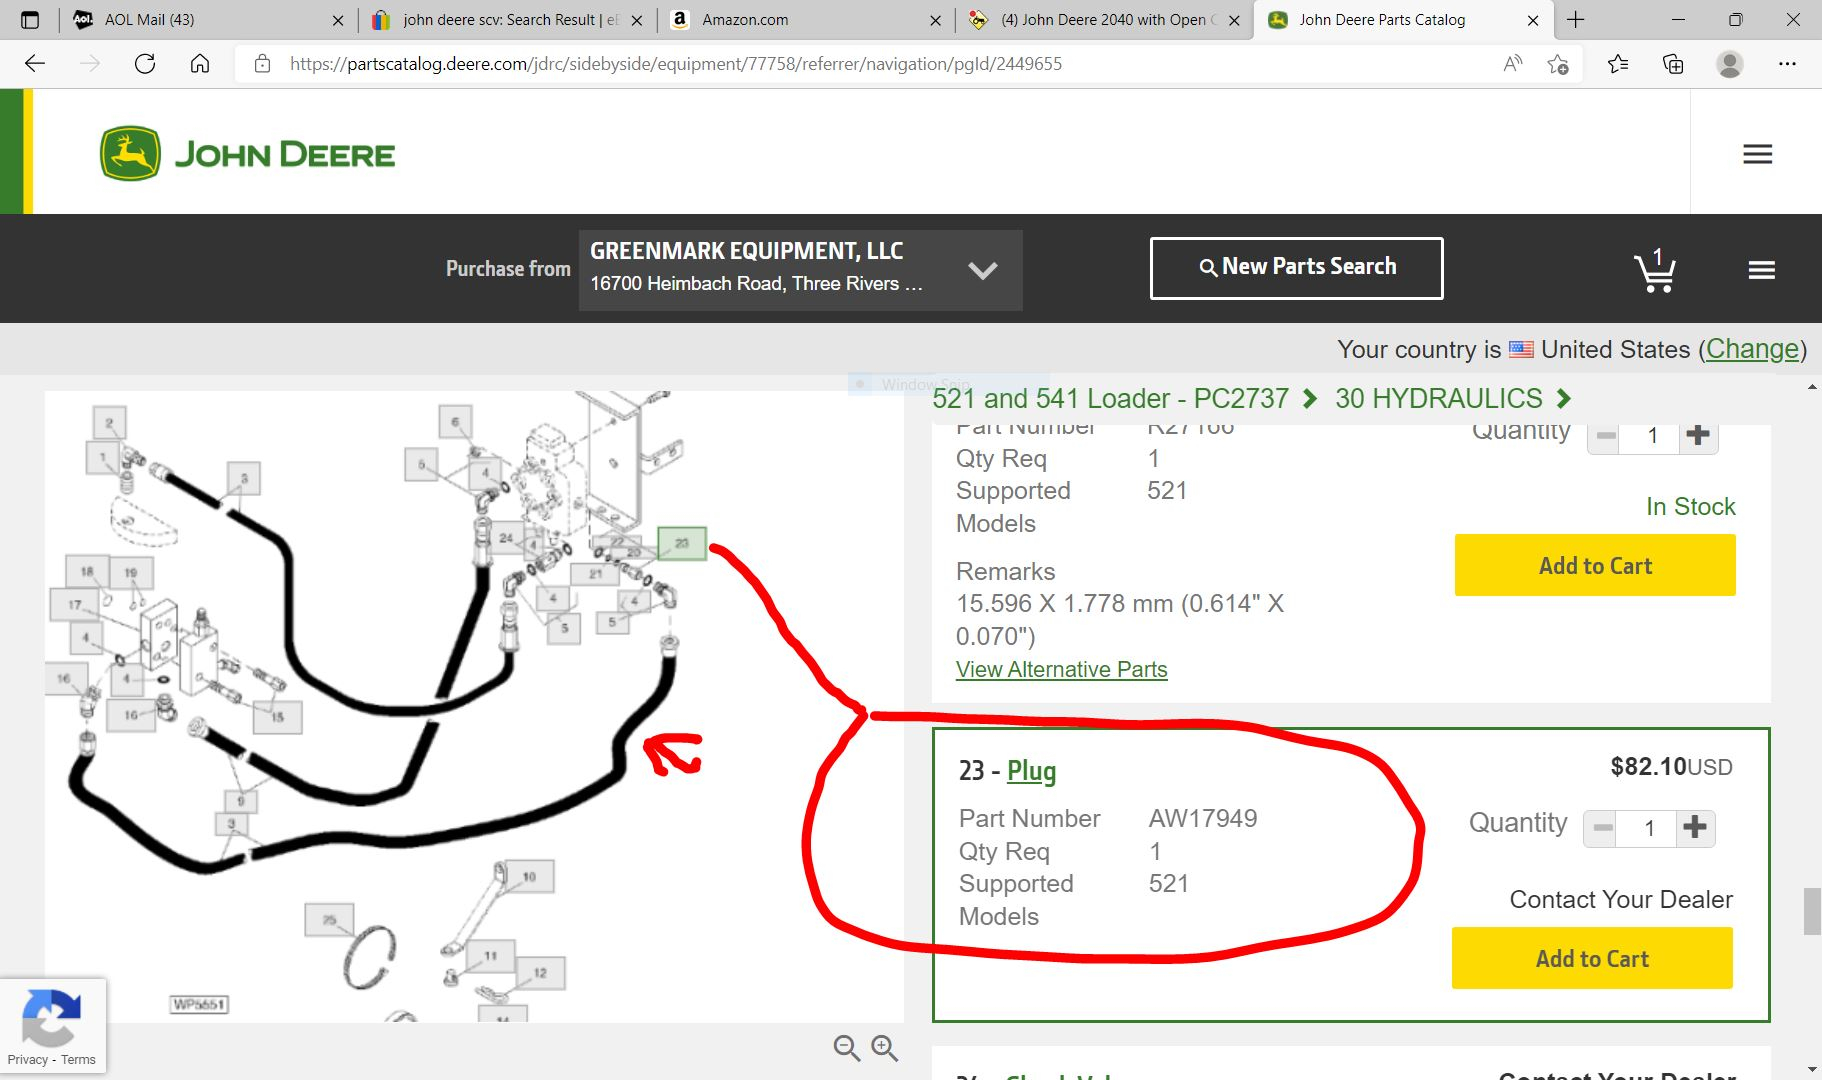Image resolution: width=1822 pixels, height=1080 pixels.
Task: Open View Alternative Parts link
Action: tap(1061, 669)
